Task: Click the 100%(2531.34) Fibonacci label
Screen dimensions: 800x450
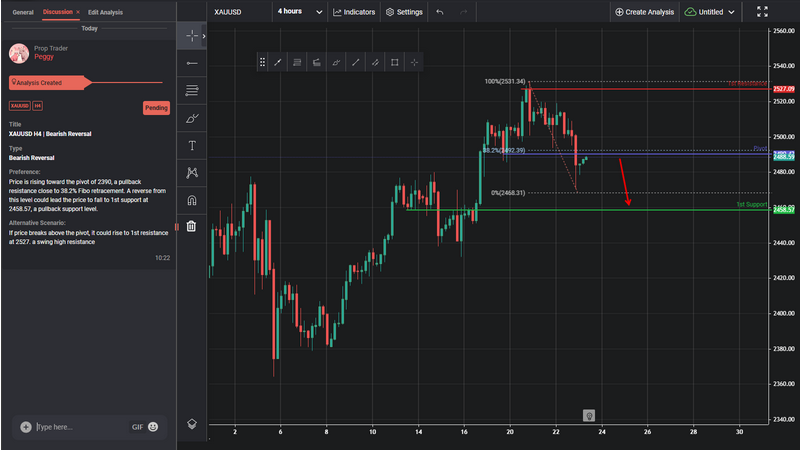Action: coord(505,82)
